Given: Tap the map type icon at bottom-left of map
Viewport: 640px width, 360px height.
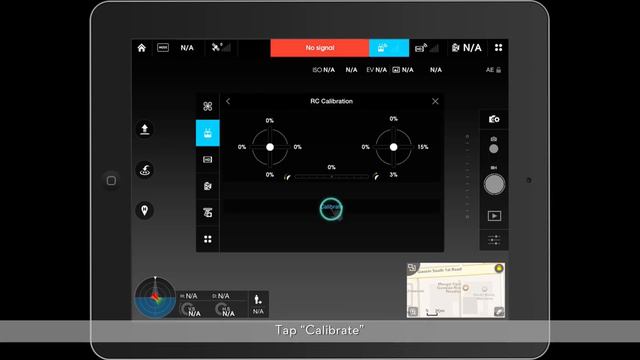Looking at the screenshot, I should coord(413,312).
